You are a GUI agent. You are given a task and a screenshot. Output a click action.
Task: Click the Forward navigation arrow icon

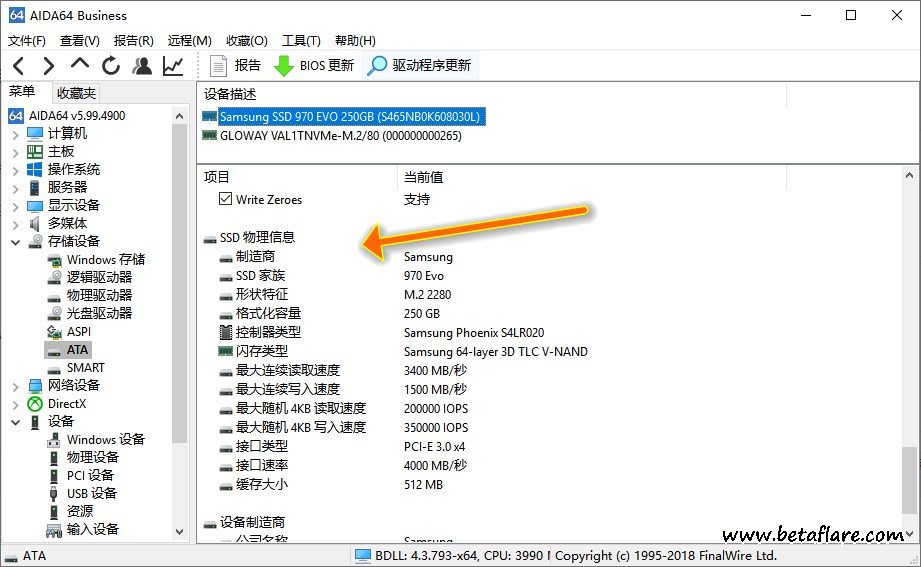[48, 66]
